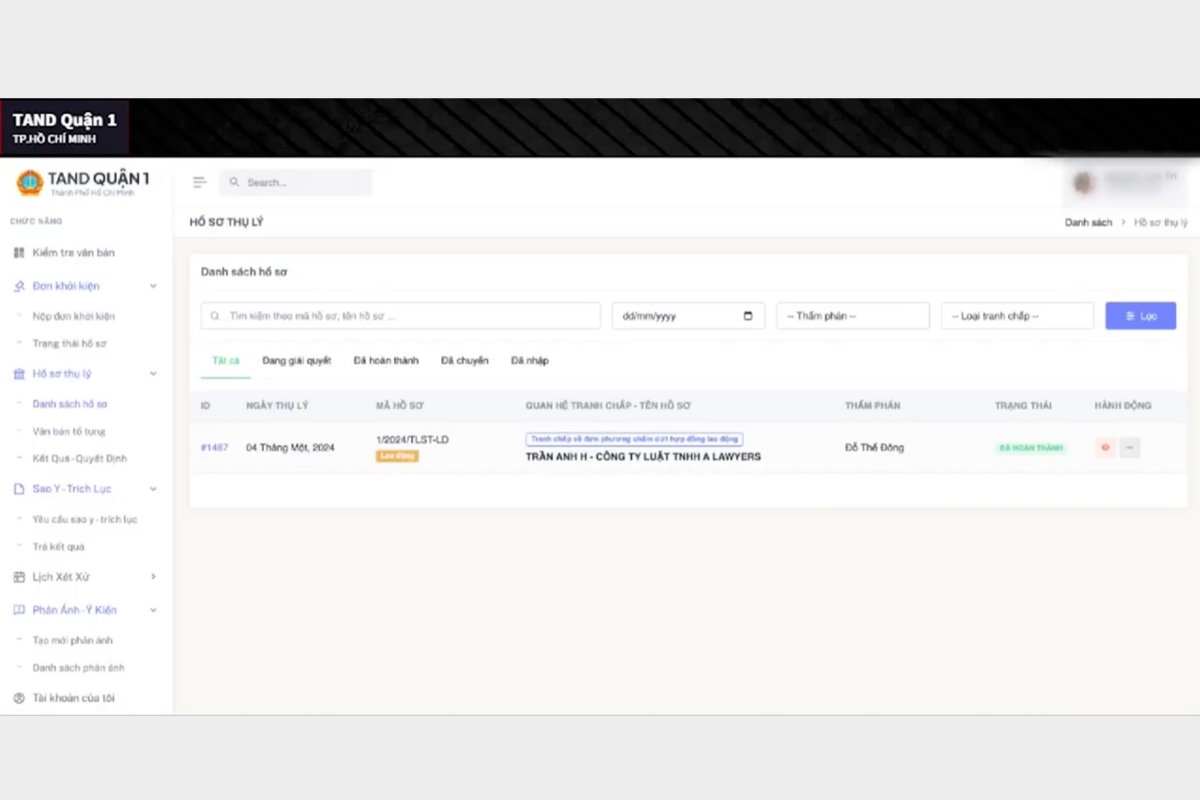
Task: Switch to the Đã chuyển tab
Action: 465,360
